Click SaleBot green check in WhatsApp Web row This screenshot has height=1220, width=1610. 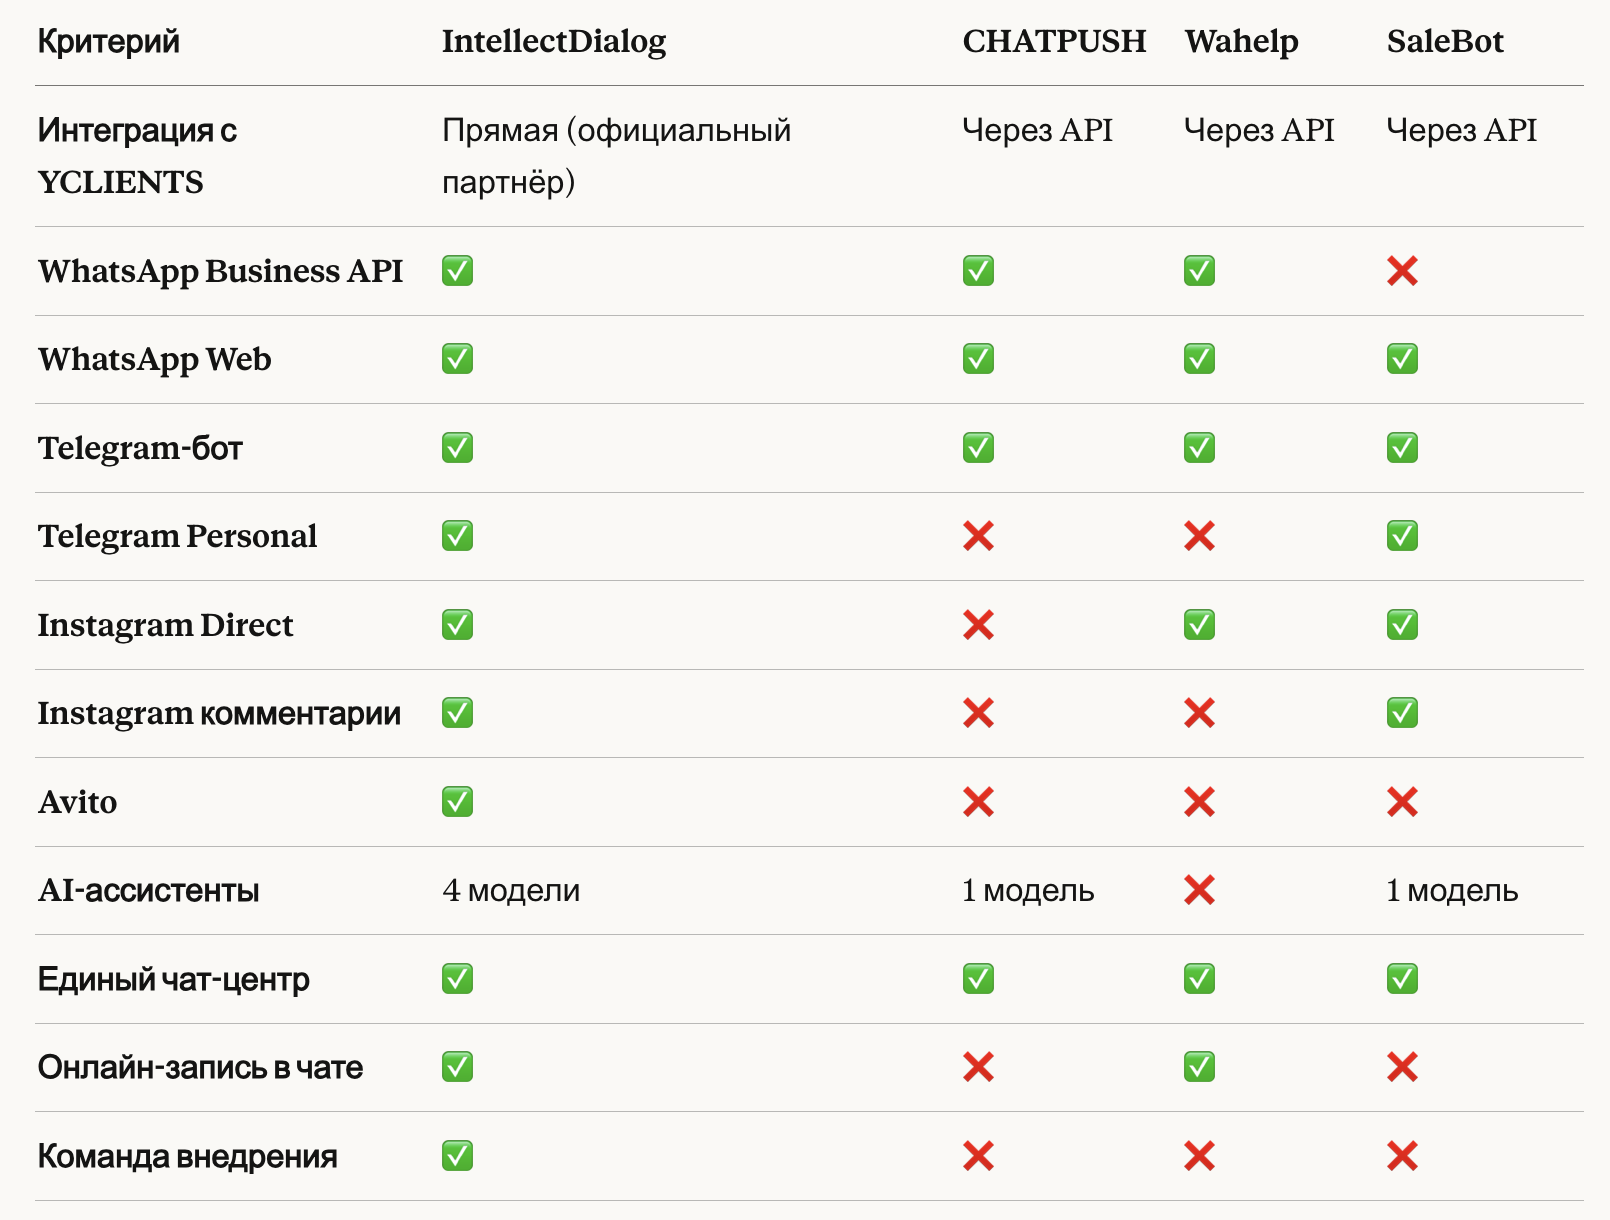1402,359
